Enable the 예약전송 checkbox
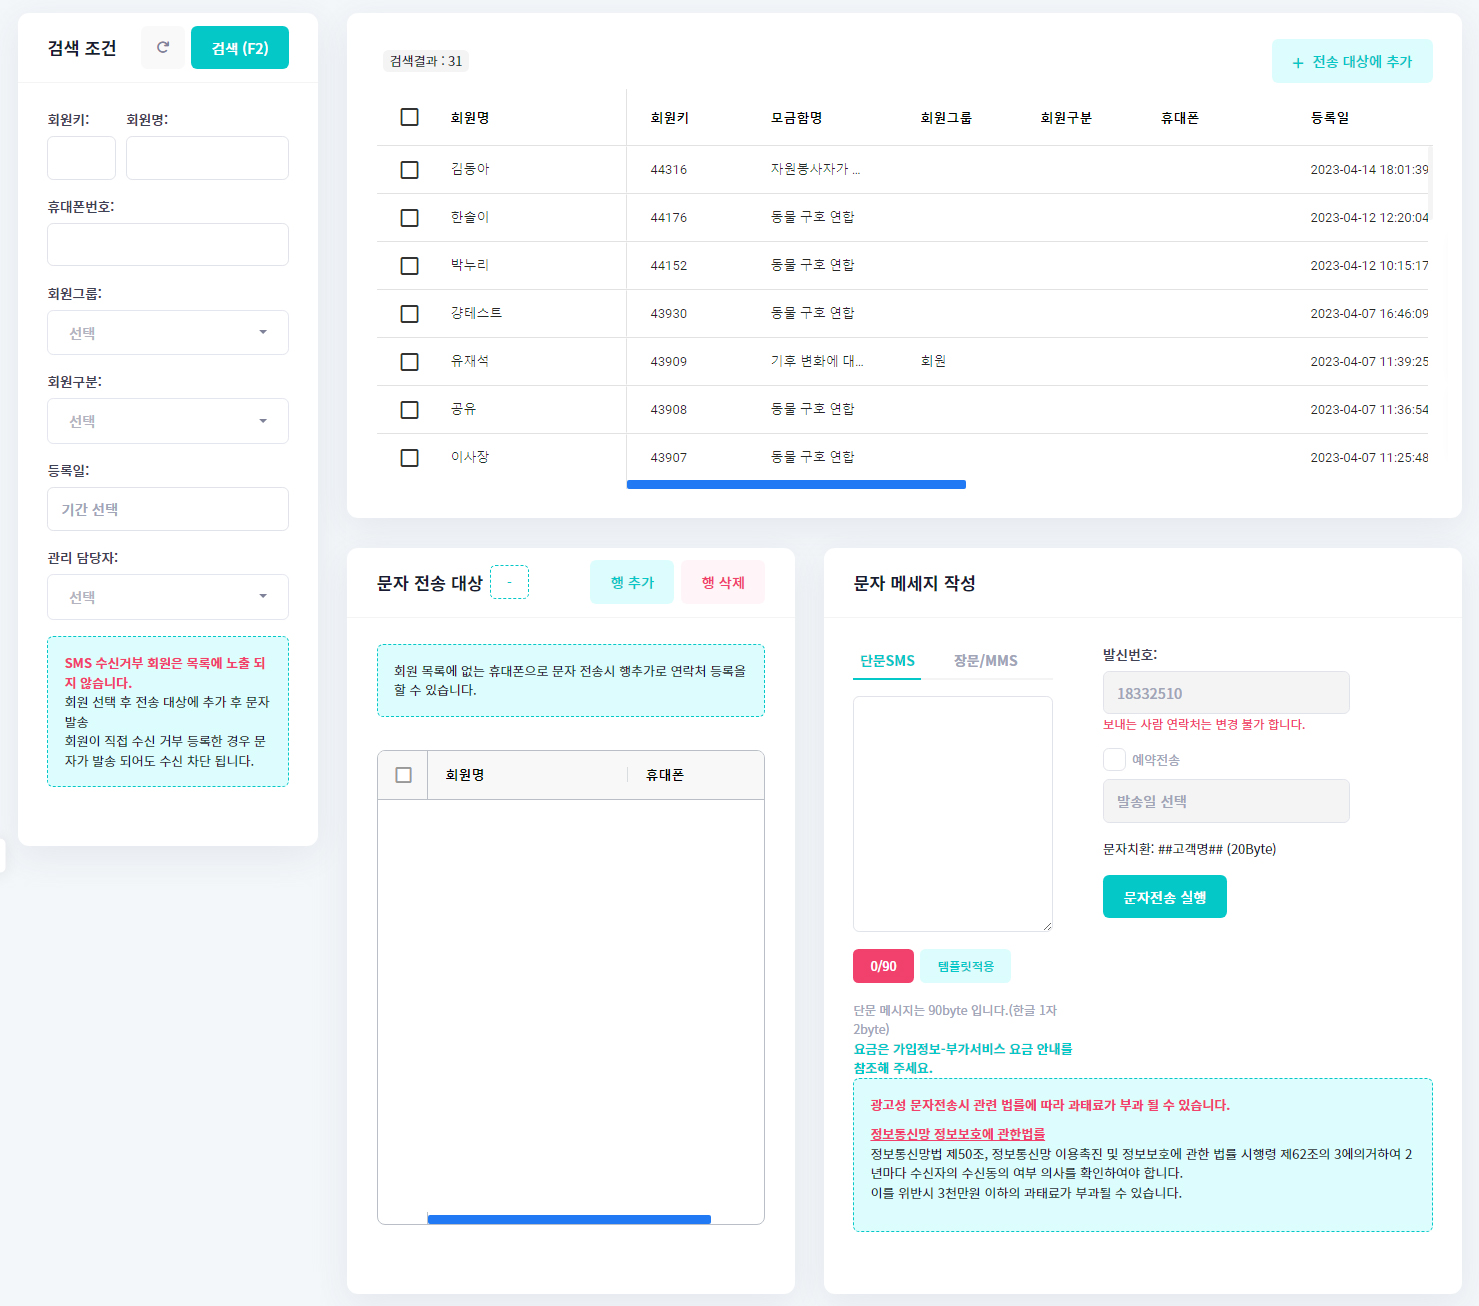1479x1306 pixels. 1114,760
